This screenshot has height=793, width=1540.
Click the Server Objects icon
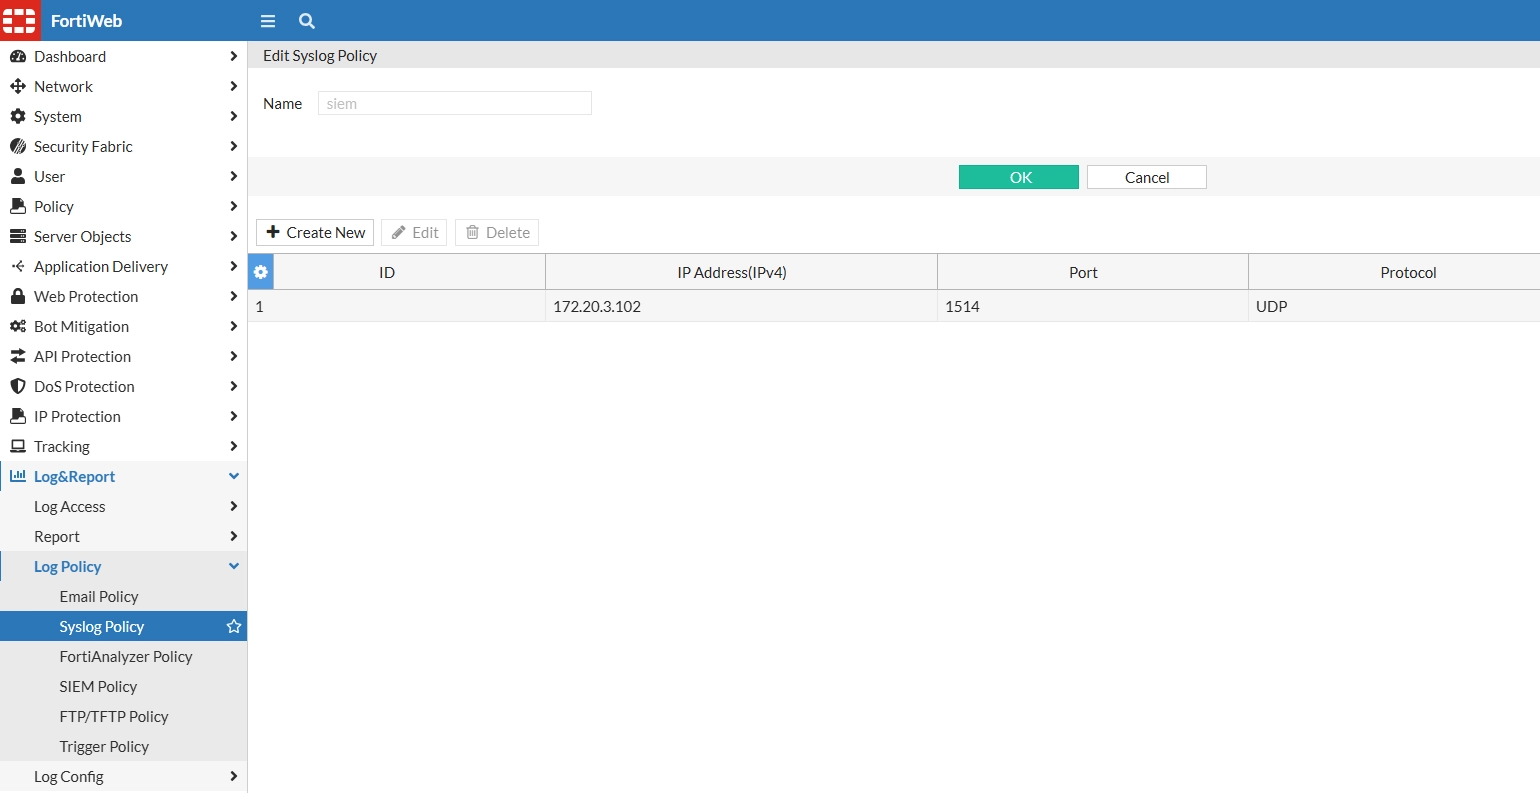(x=18, y=237)
